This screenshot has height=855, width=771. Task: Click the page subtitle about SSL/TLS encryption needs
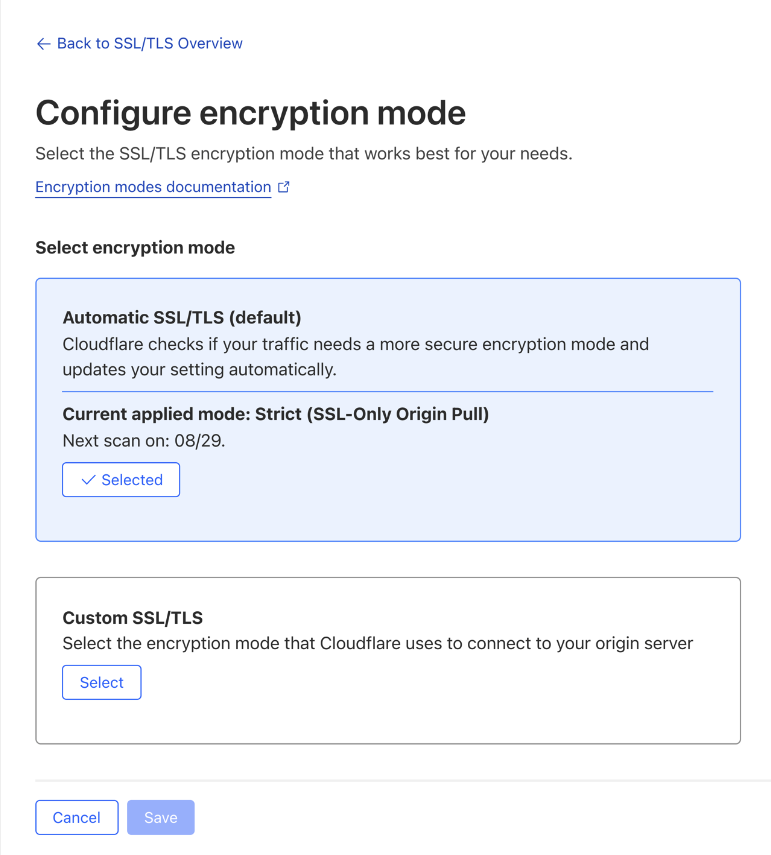pyautogui.click(x=303, y=154)
